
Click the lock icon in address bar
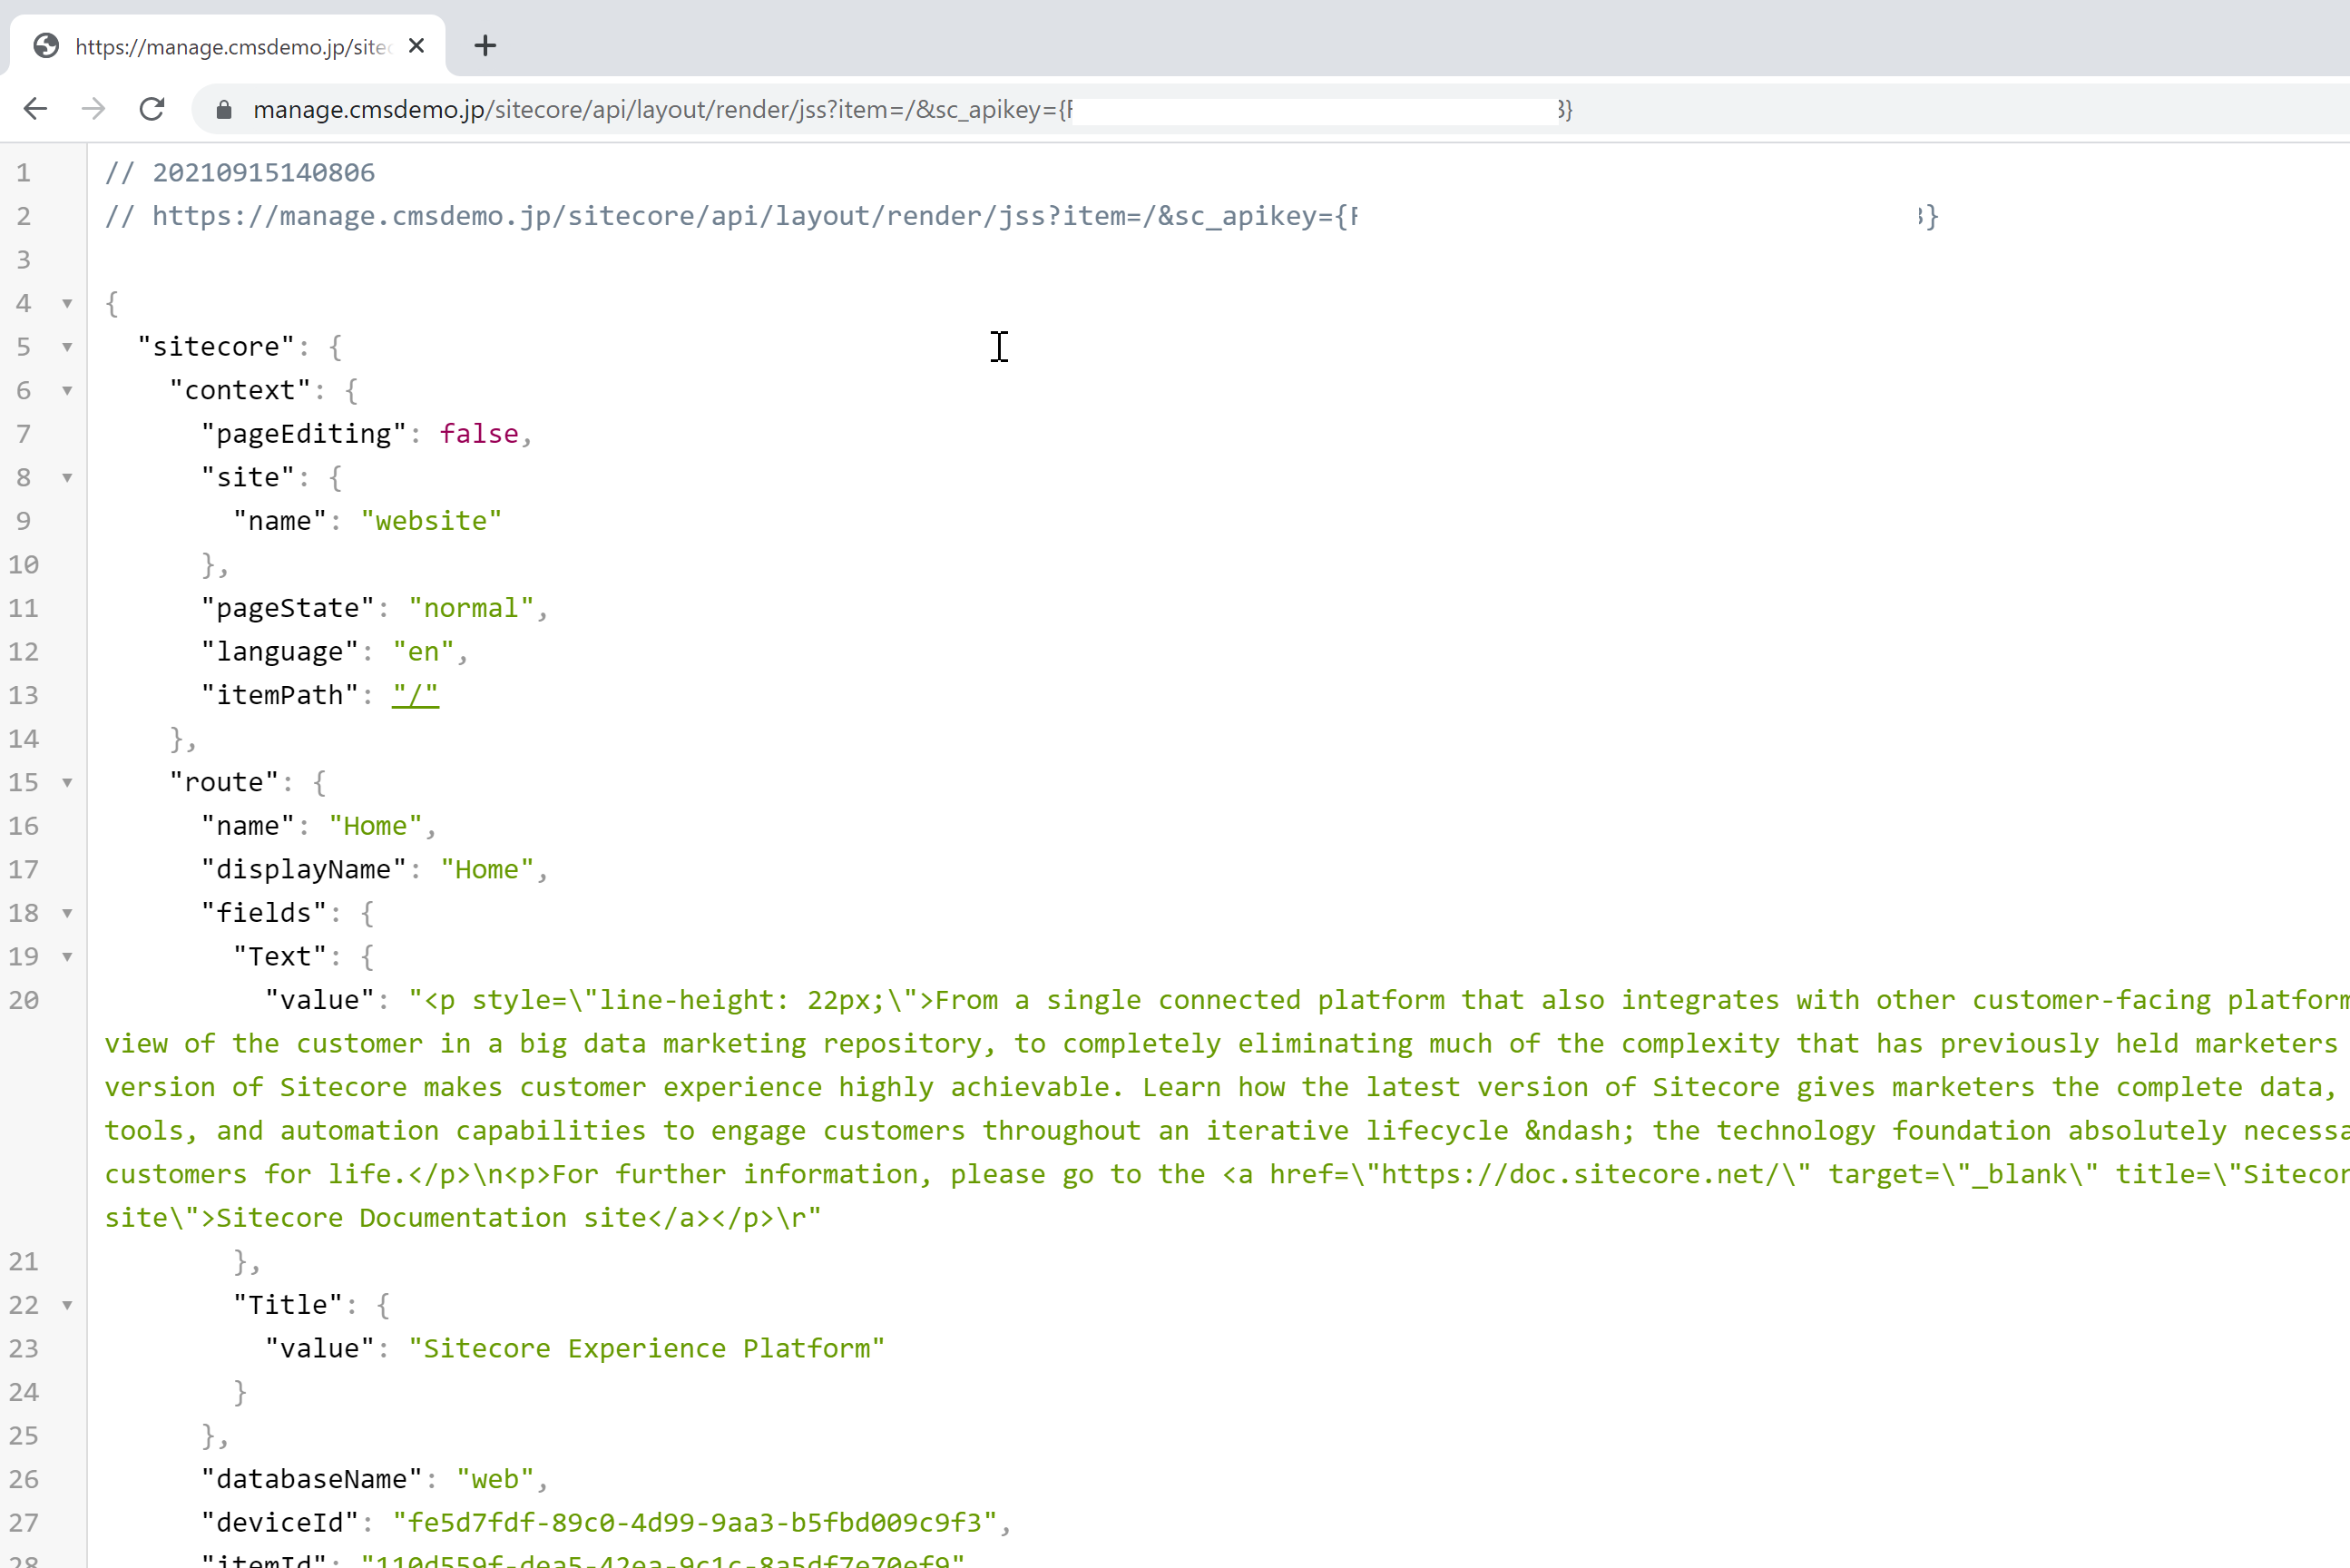pyautogui.click(x=224, y=110)
